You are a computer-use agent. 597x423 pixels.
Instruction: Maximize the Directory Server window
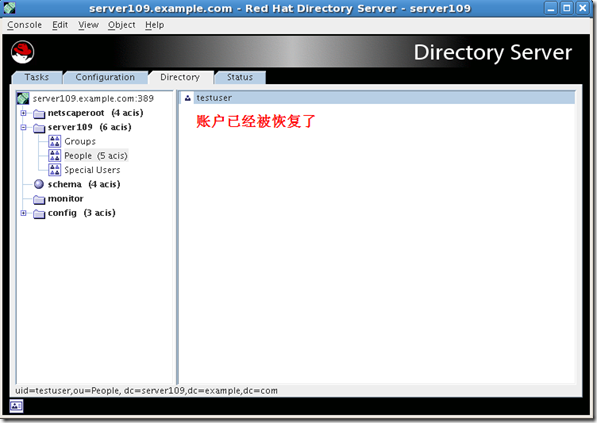567,8
